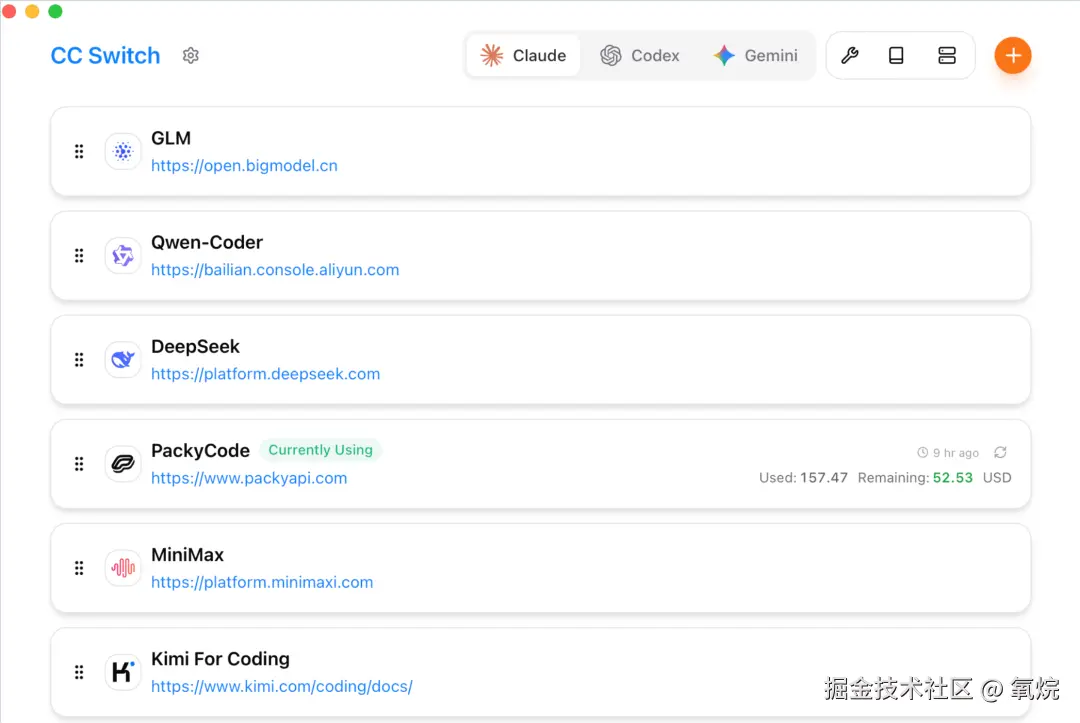Click the Remaining 52.53 value
Screen dimensions: 1080x723
click(x=915, y=478)
